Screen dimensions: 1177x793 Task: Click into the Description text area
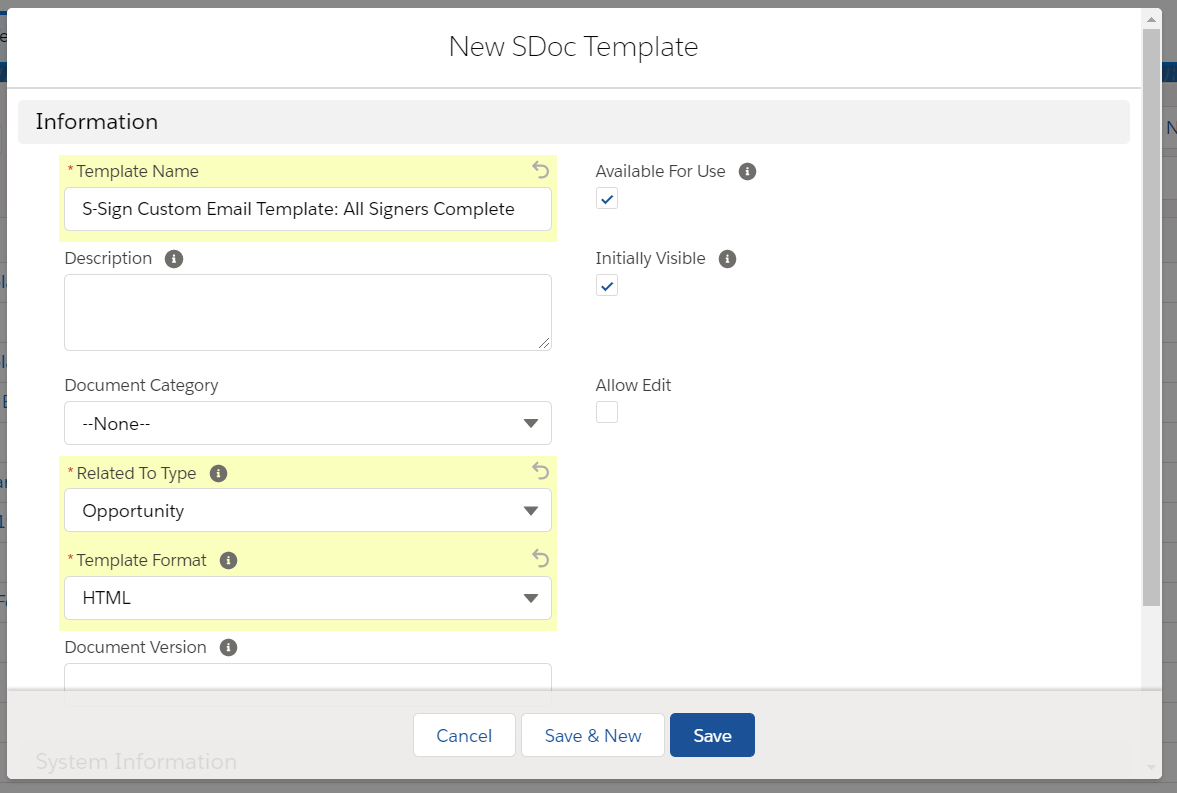click(x=308, y=312)
